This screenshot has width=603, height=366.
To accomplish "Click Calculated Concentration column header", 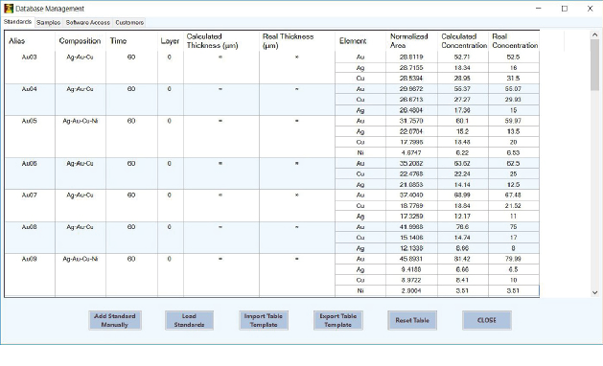I will click(x=463, y=41).
